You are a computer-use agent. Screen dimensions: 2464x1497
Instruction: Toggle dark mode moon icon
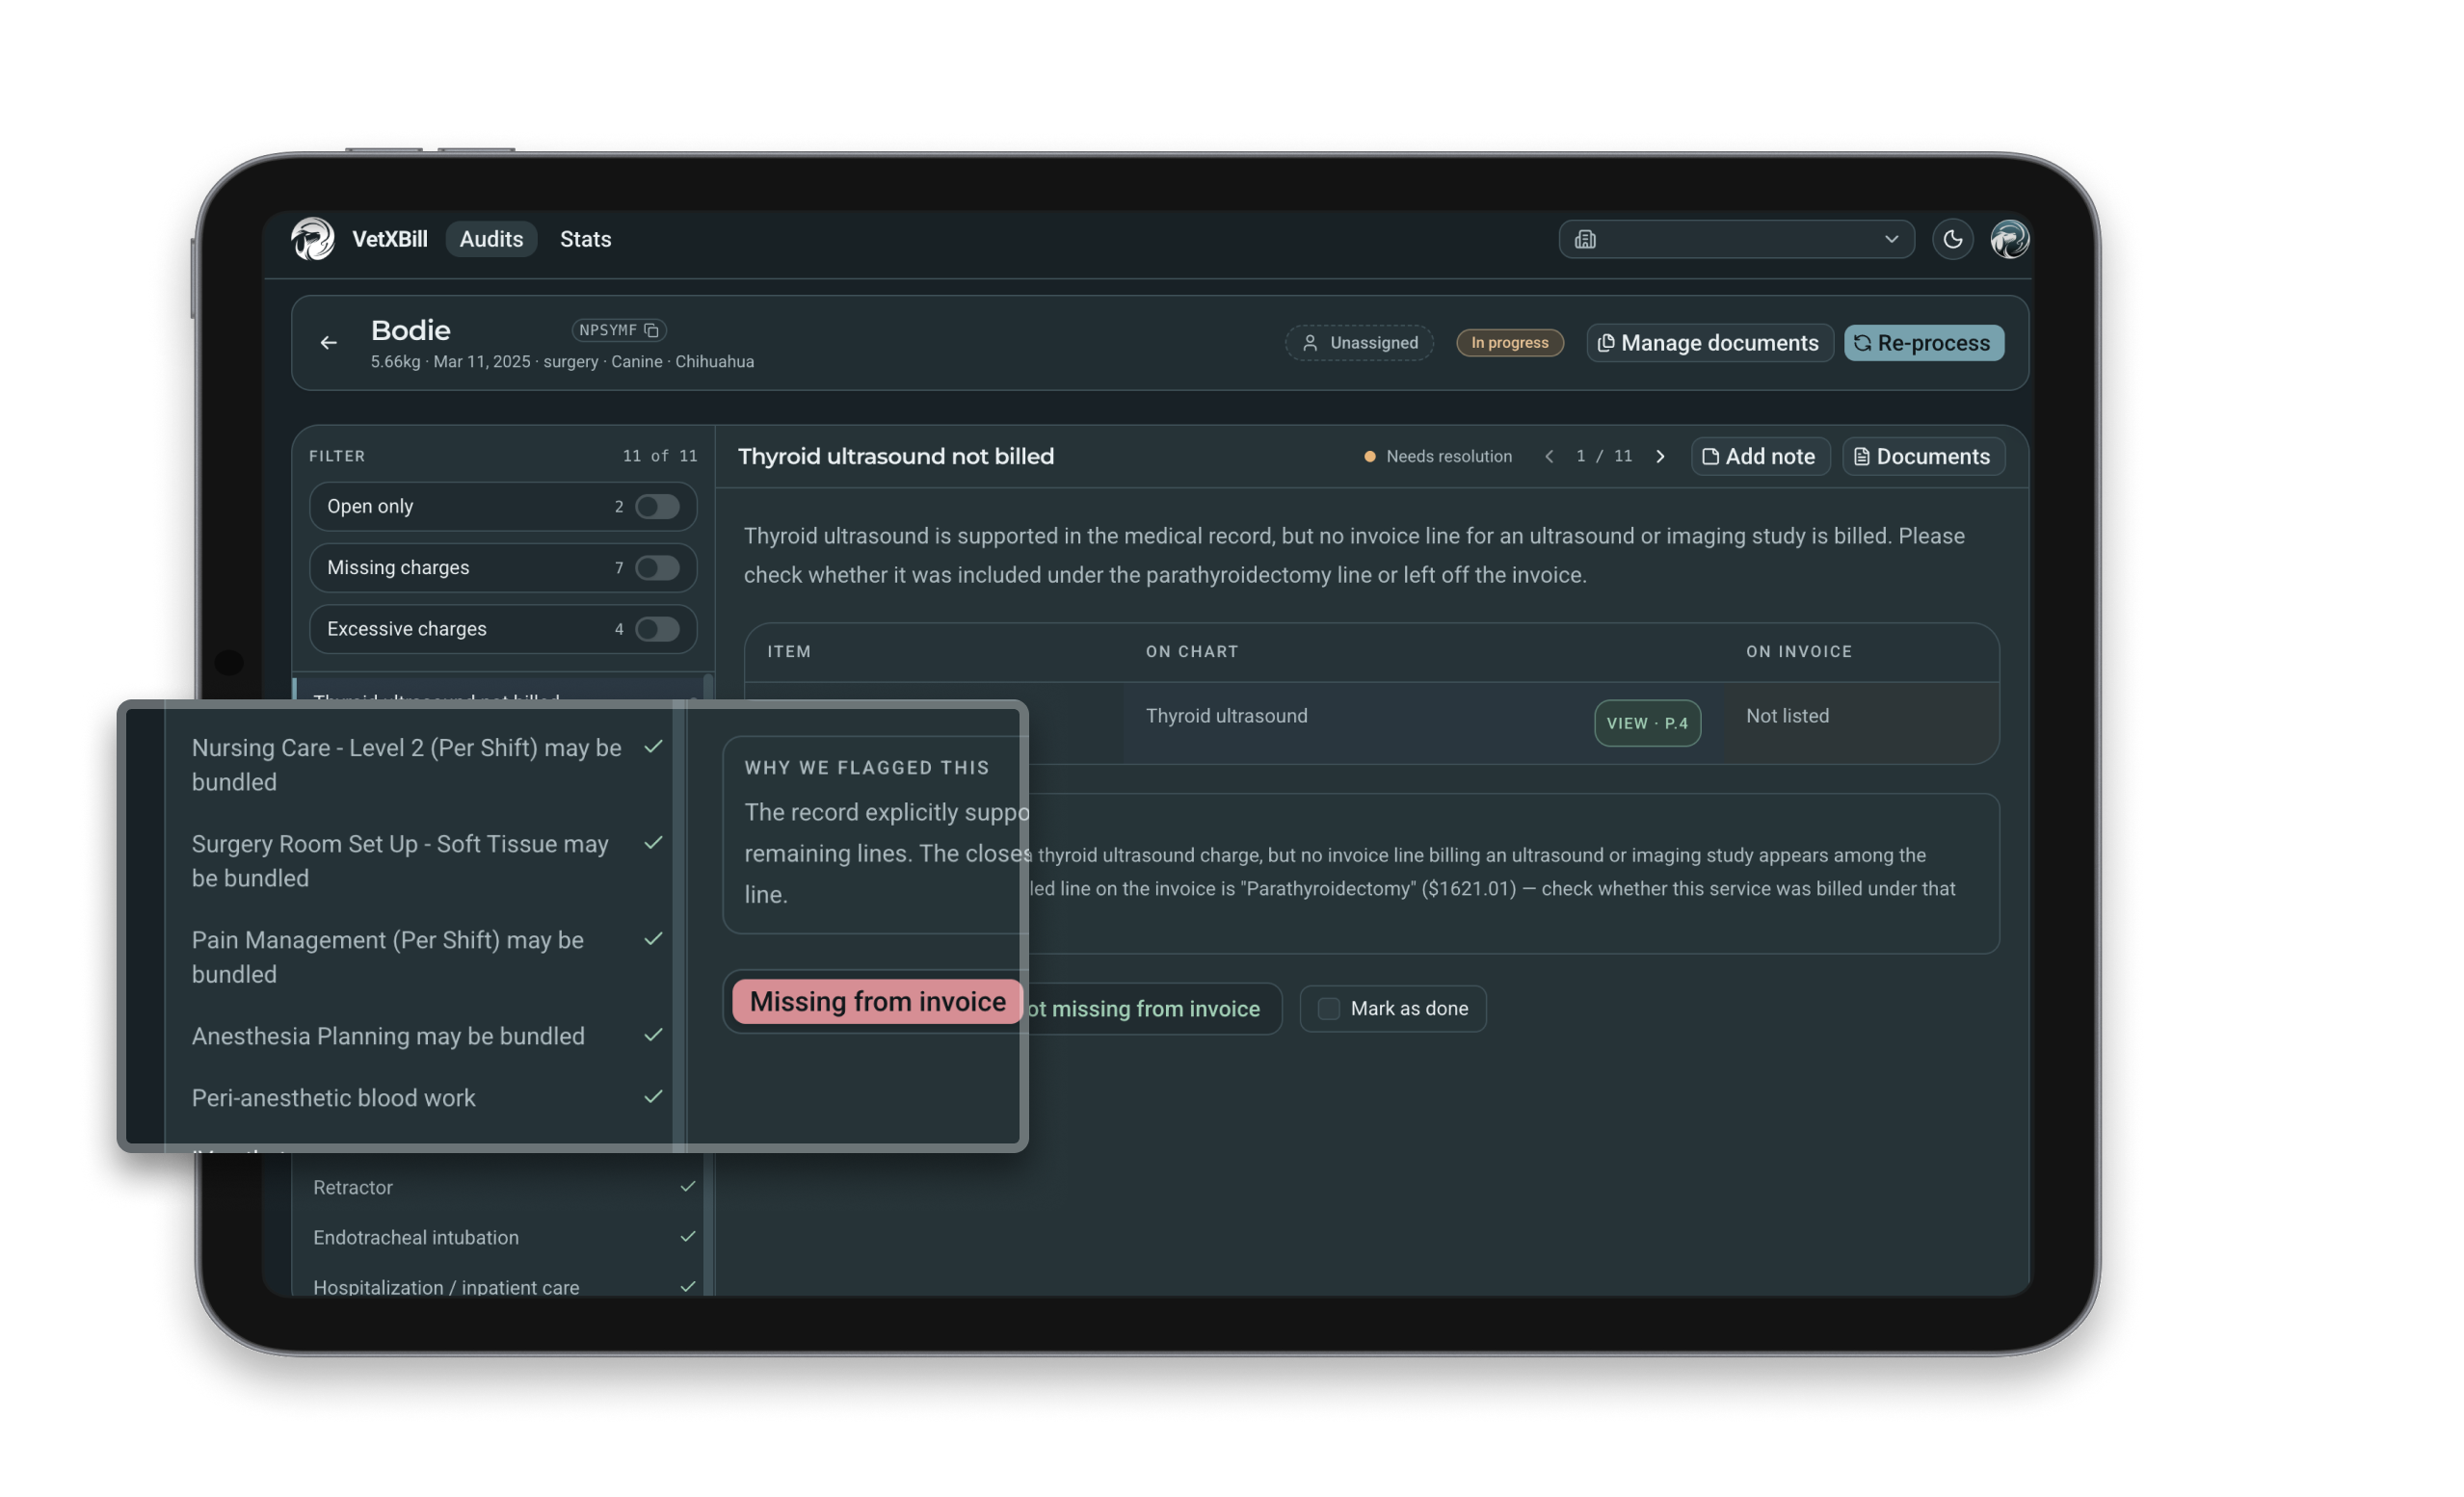click(1952, 239)
